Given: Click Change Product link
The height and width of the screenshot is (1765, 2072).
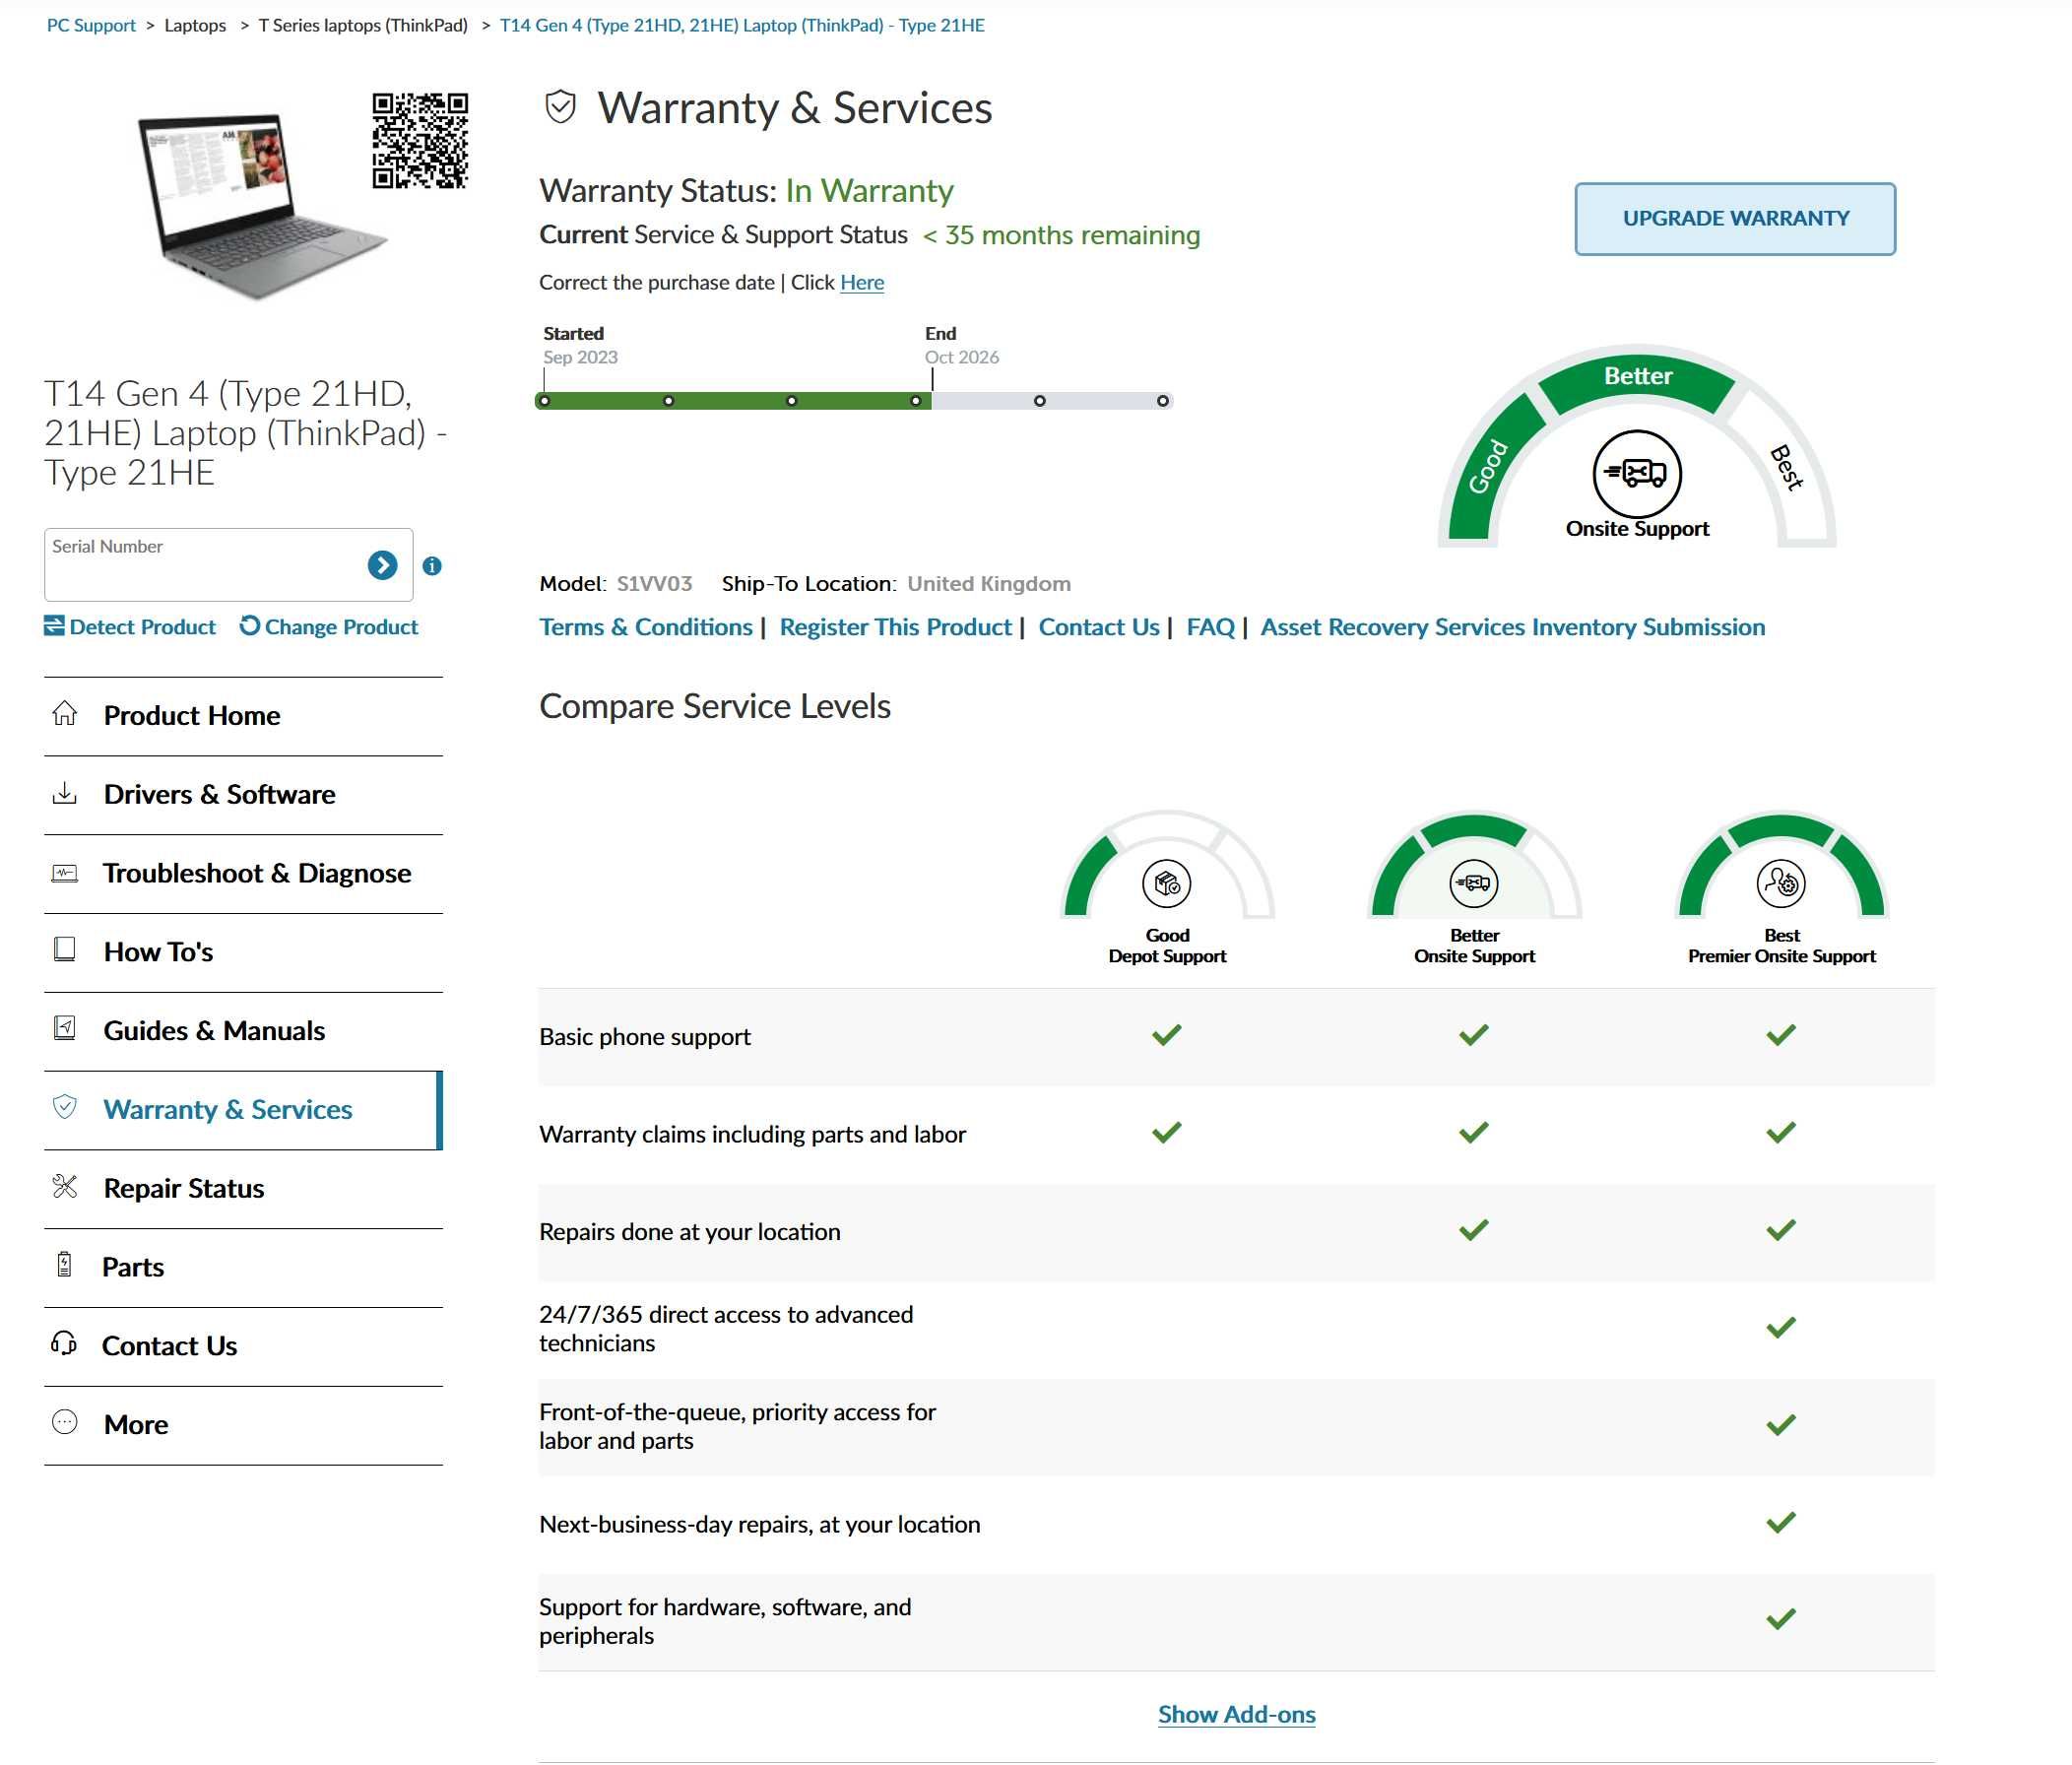Looking at the screenshot, I should click(x=329, y=627).
